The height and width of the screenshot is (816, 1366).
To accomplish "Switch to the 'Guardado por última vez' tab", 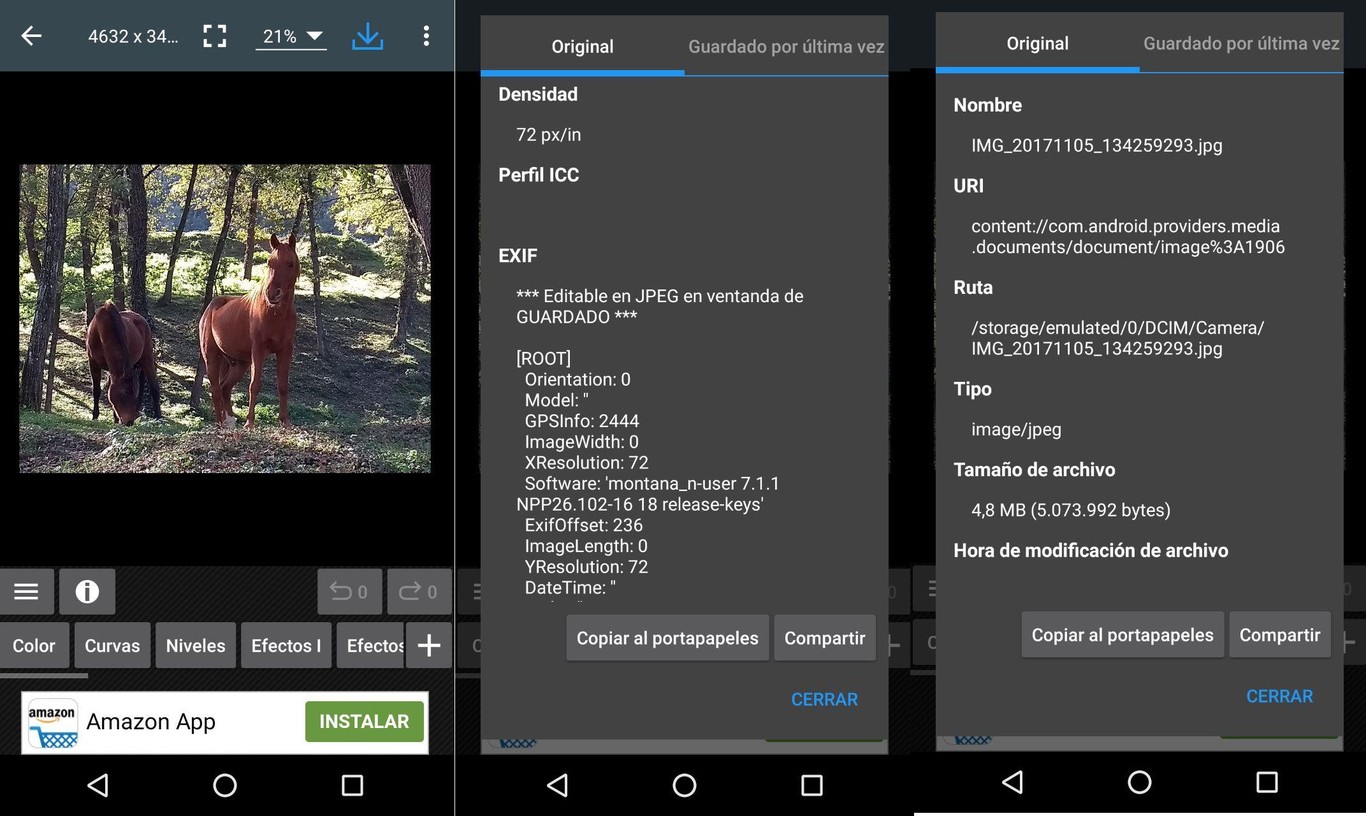I will (x=786, y=46).
